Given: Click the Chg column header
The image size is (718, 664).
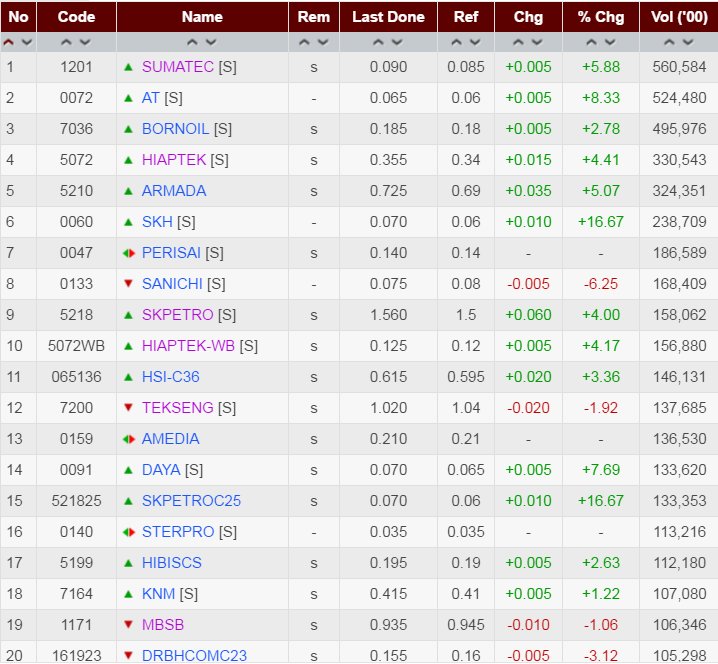Looking at the screenshot, I should [528, 17].
